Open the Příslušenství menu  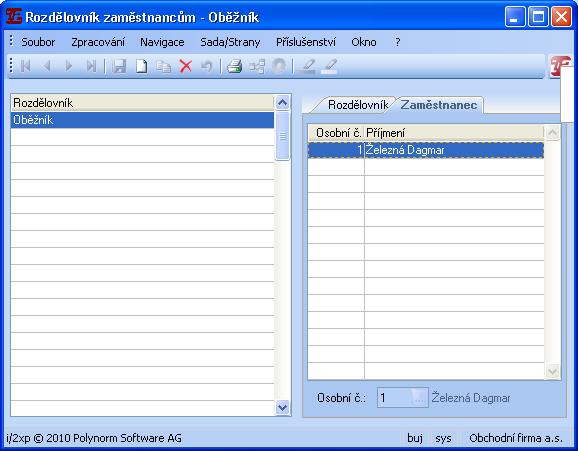[306, 42]
